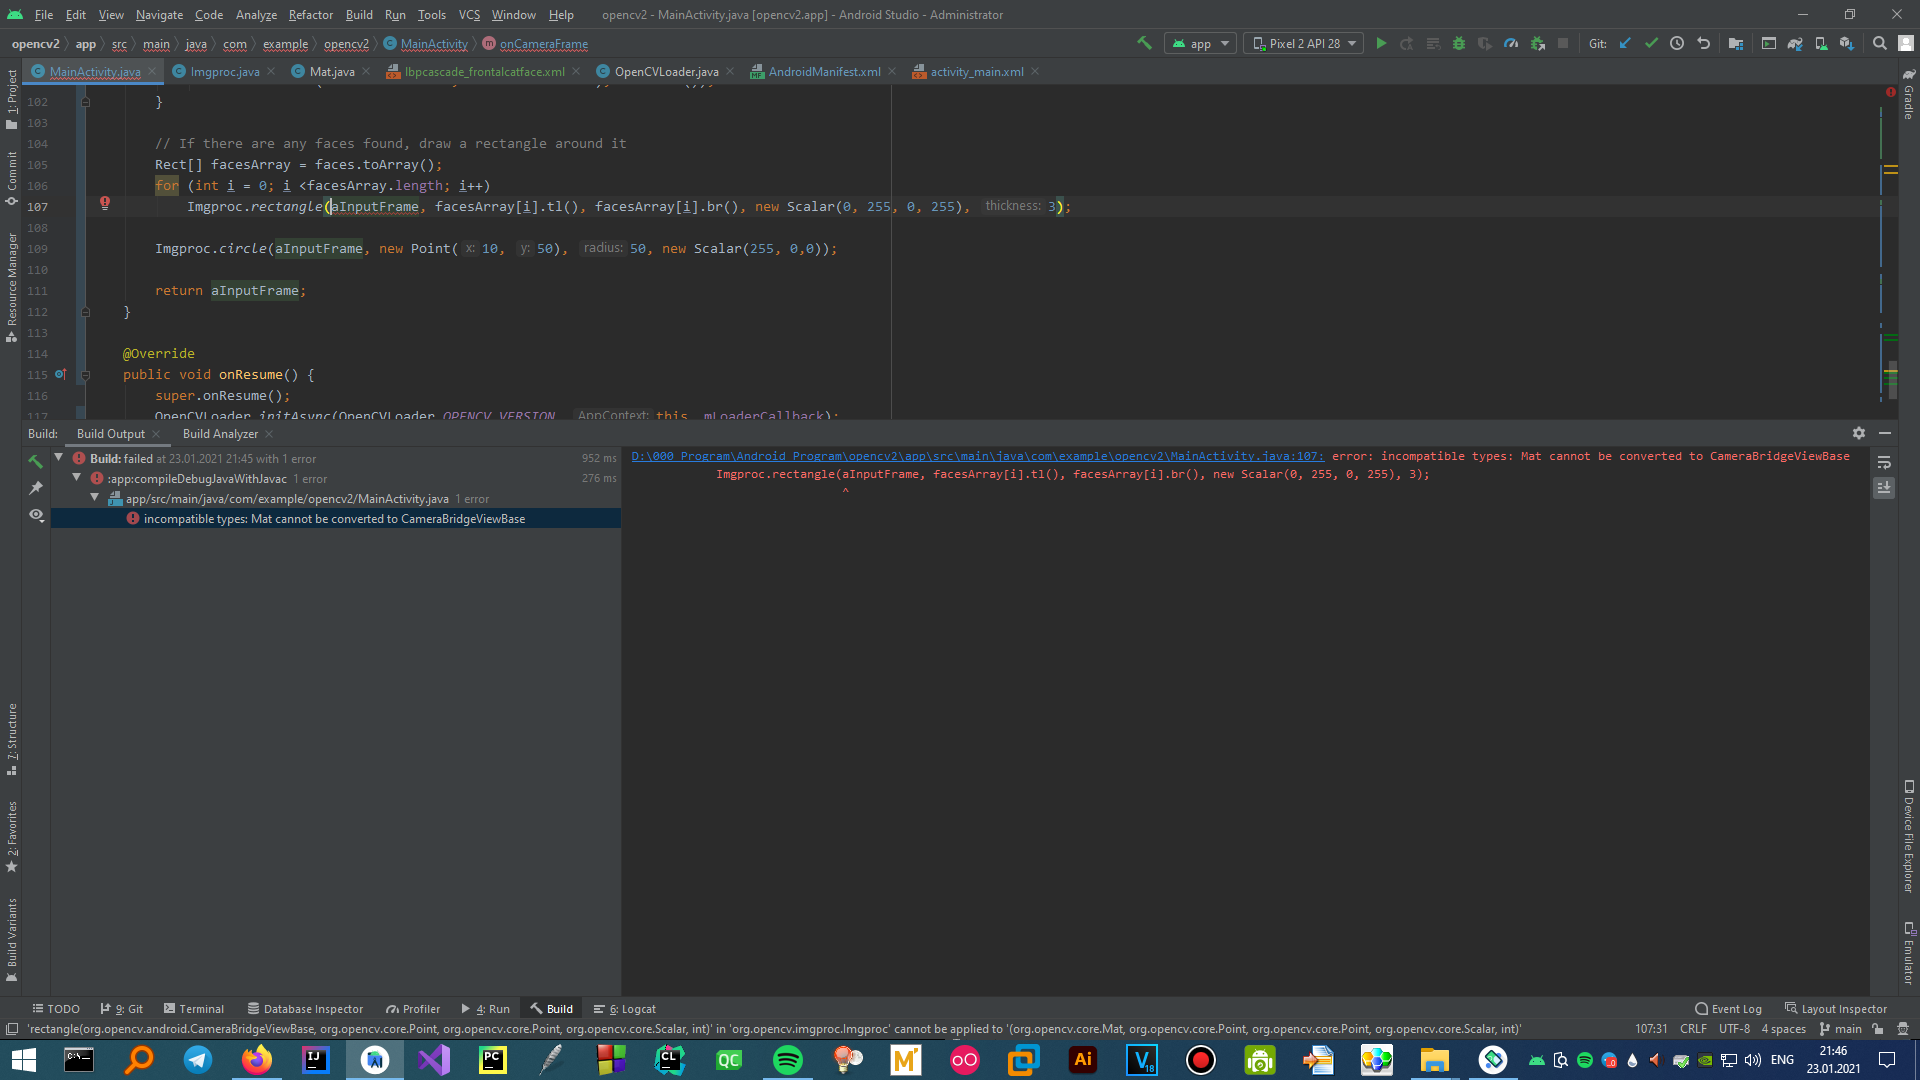1920x1080 pixels.
Task: Collapse the :app:compileDebugJavaWithJavac node
Action: 76,478
